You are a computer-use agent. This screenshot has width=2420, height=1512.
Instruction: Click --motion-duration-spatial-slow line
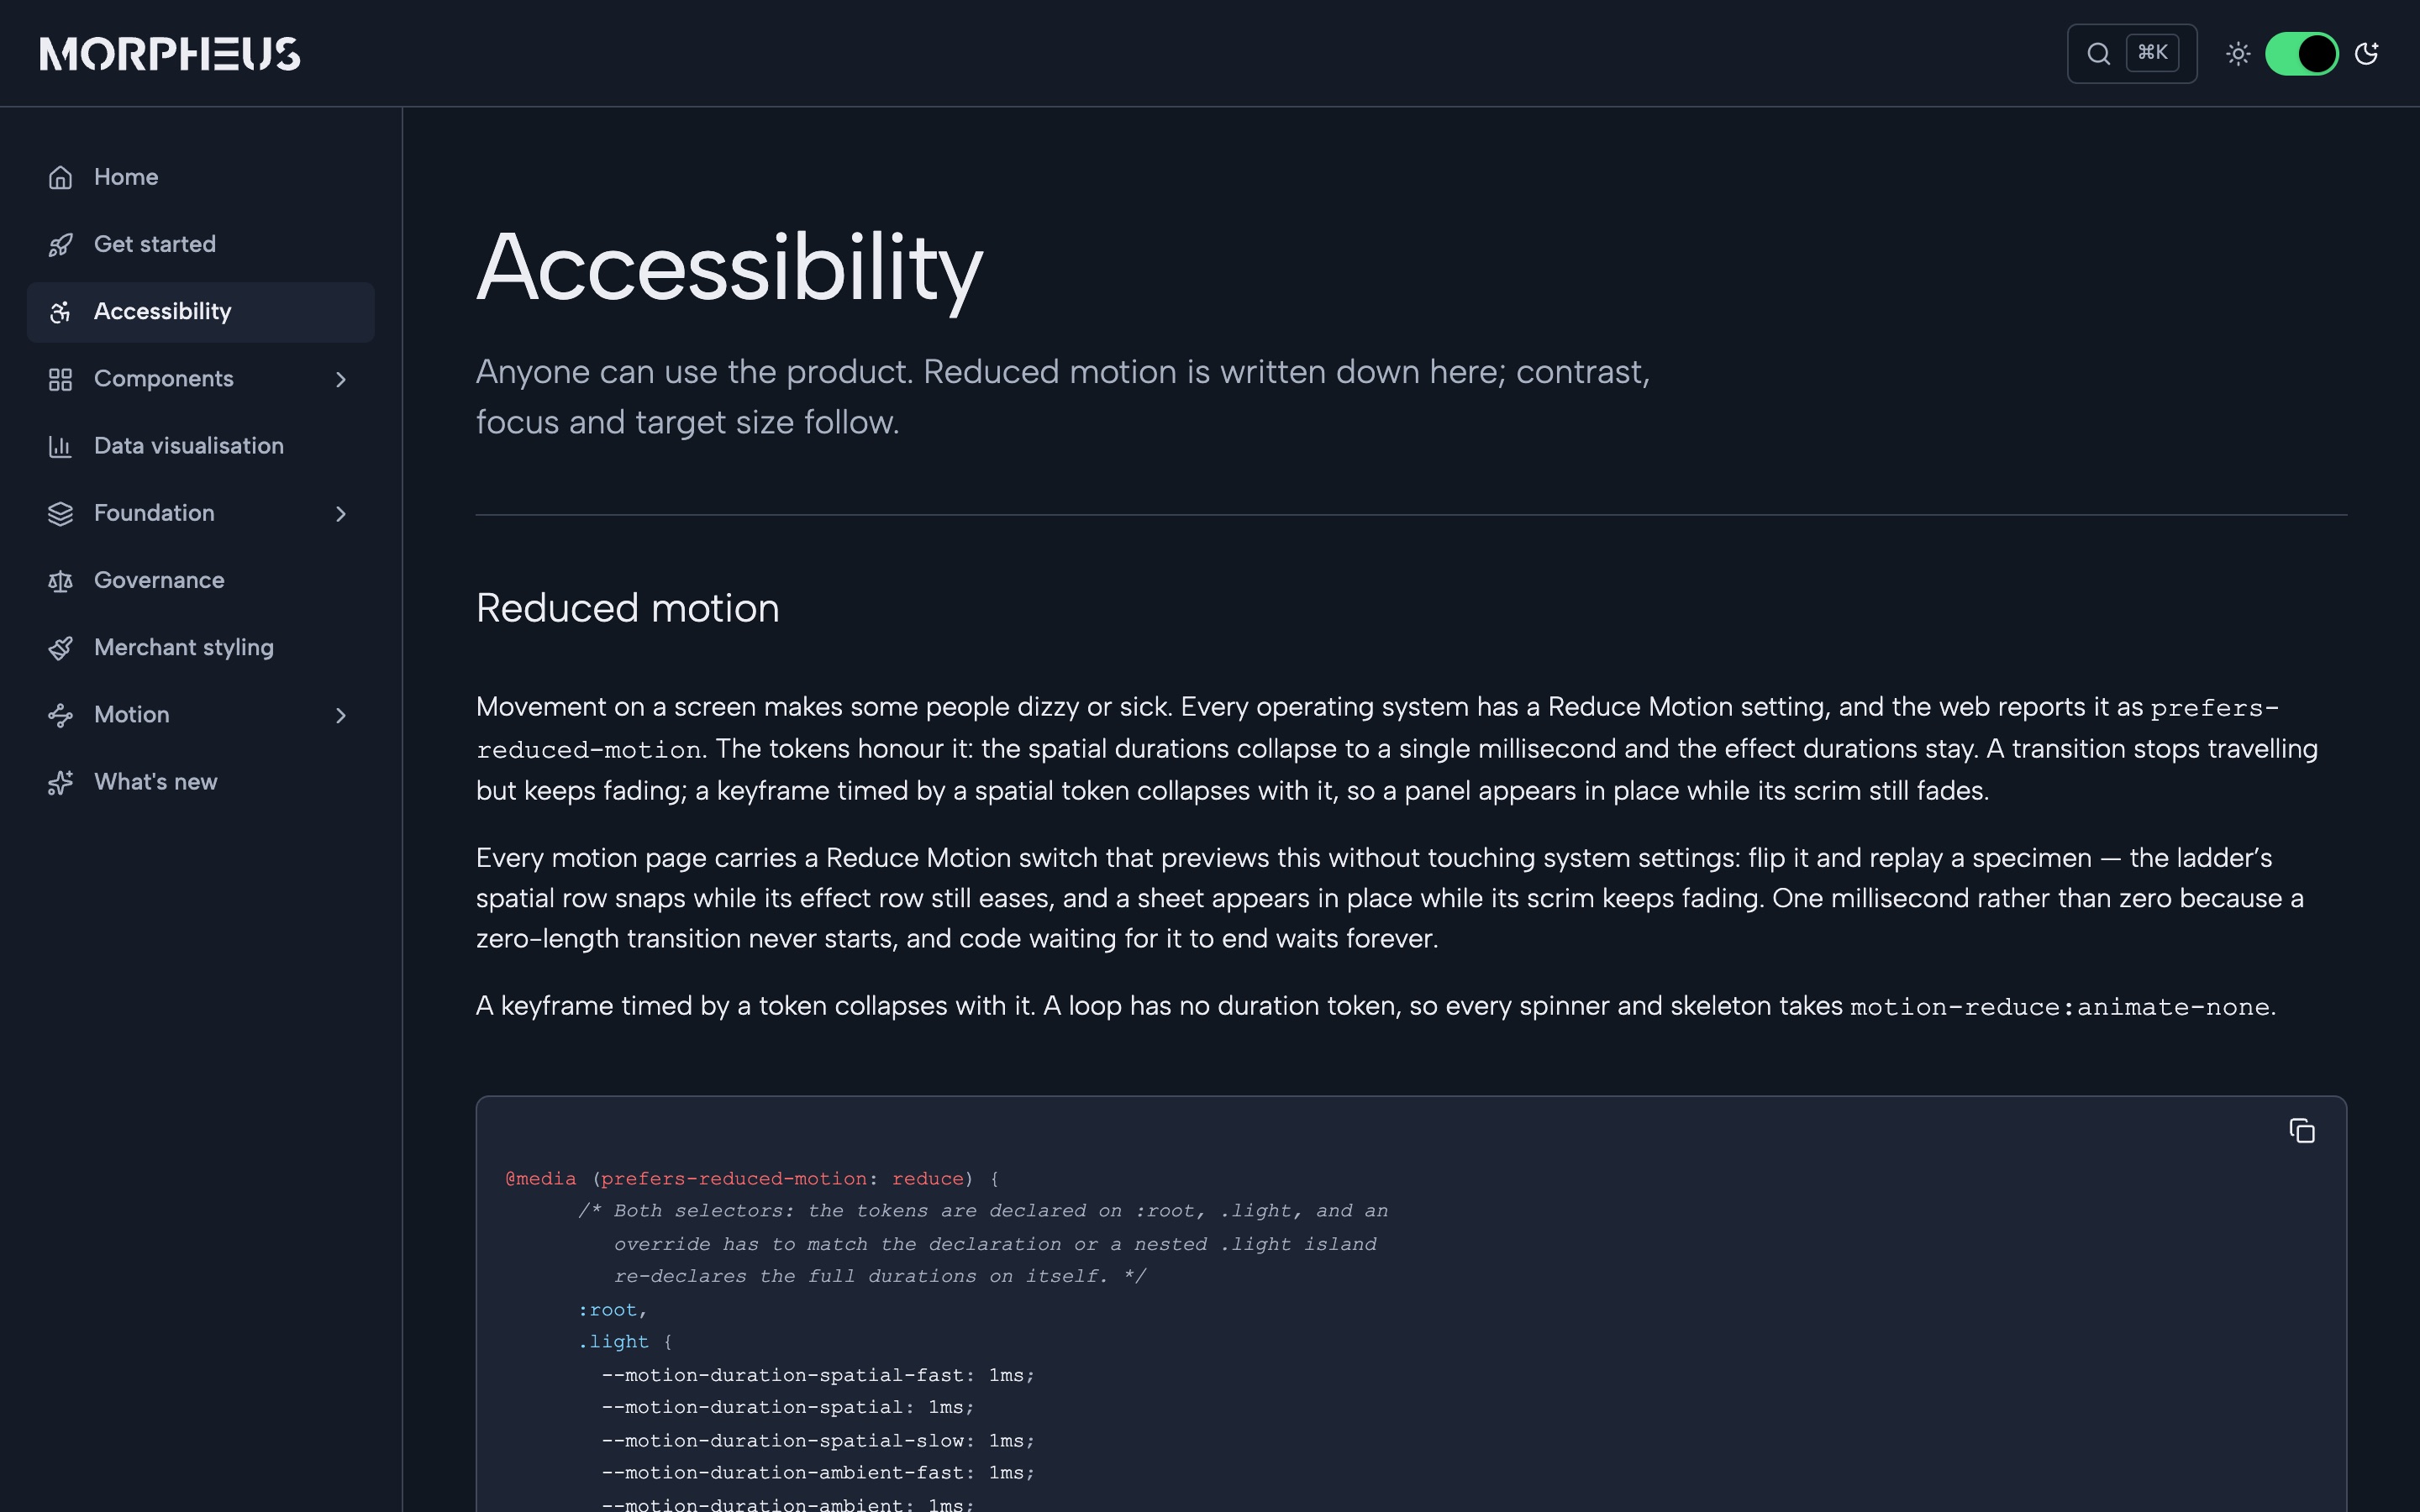[x=817, y=1441]
